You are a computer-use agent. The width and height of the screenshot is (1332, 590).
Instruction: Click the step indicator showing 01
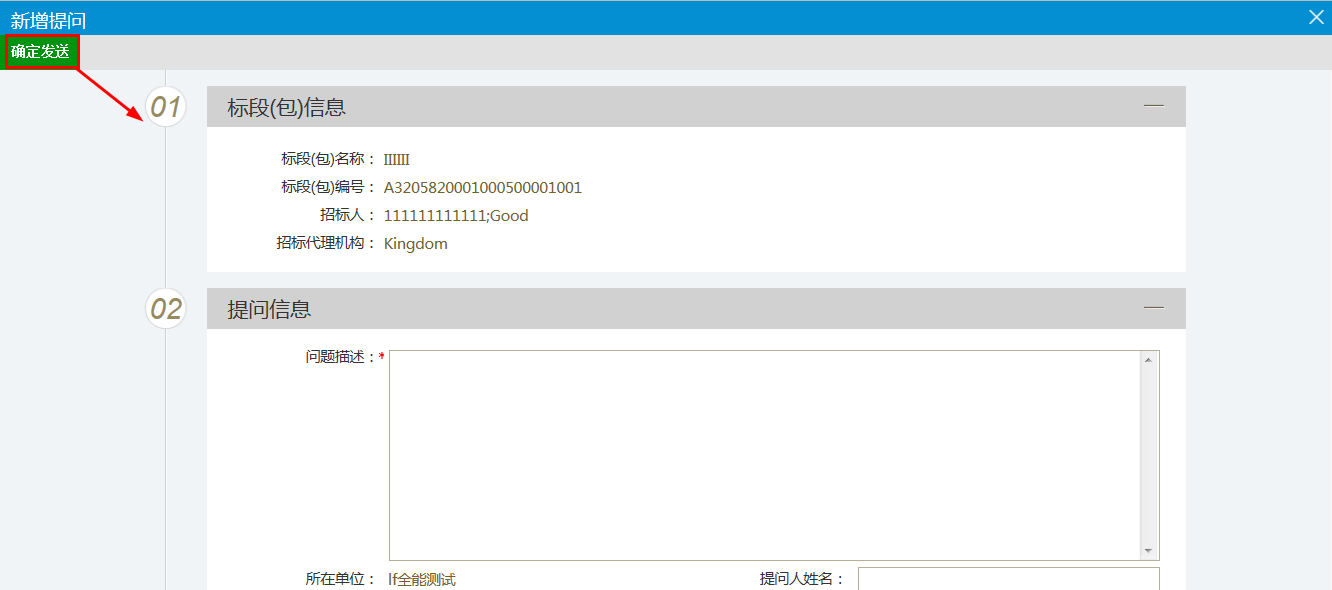click(164, 106)
